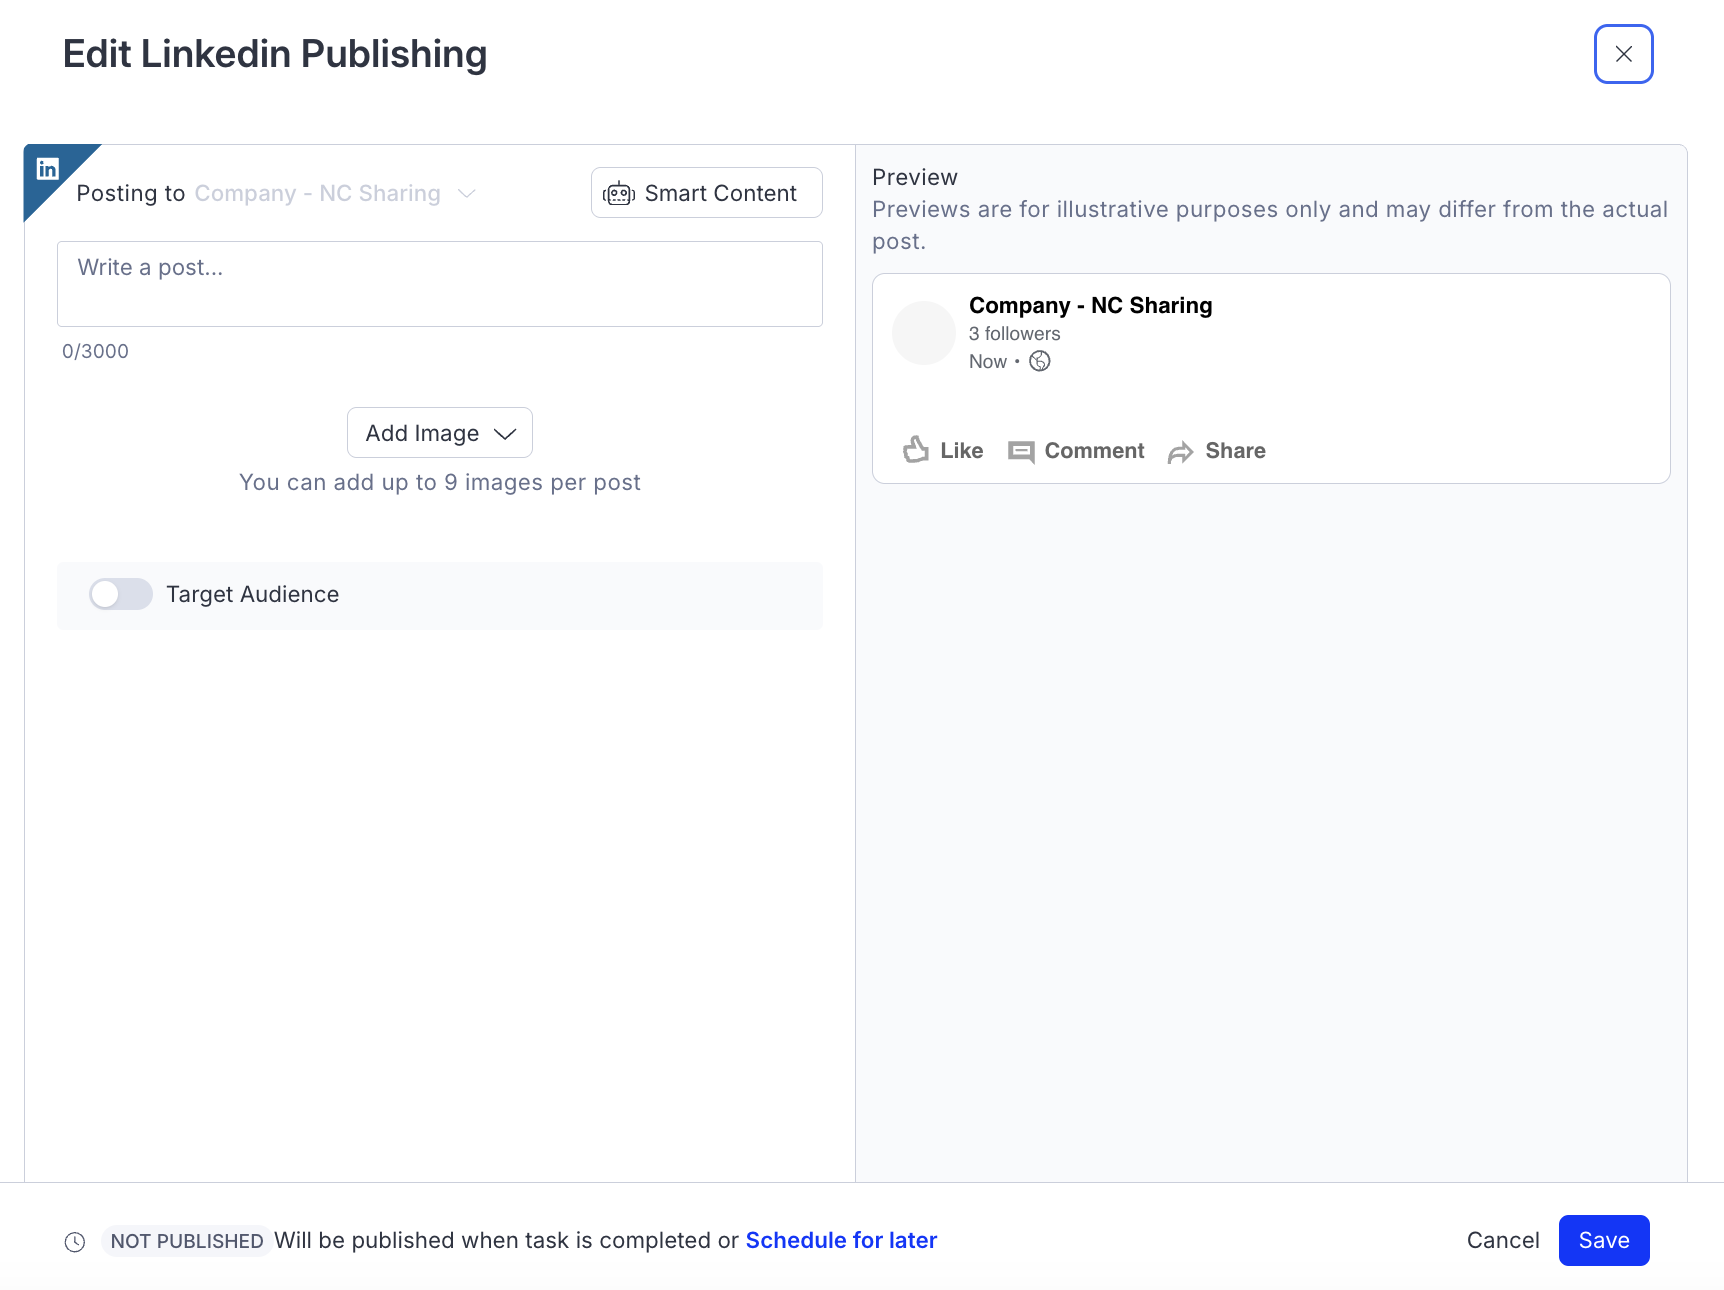Viewport: 1724px width, 1290px height.
Task: Click the Company - NC Sharing preview title
Action: [1090, 305]
